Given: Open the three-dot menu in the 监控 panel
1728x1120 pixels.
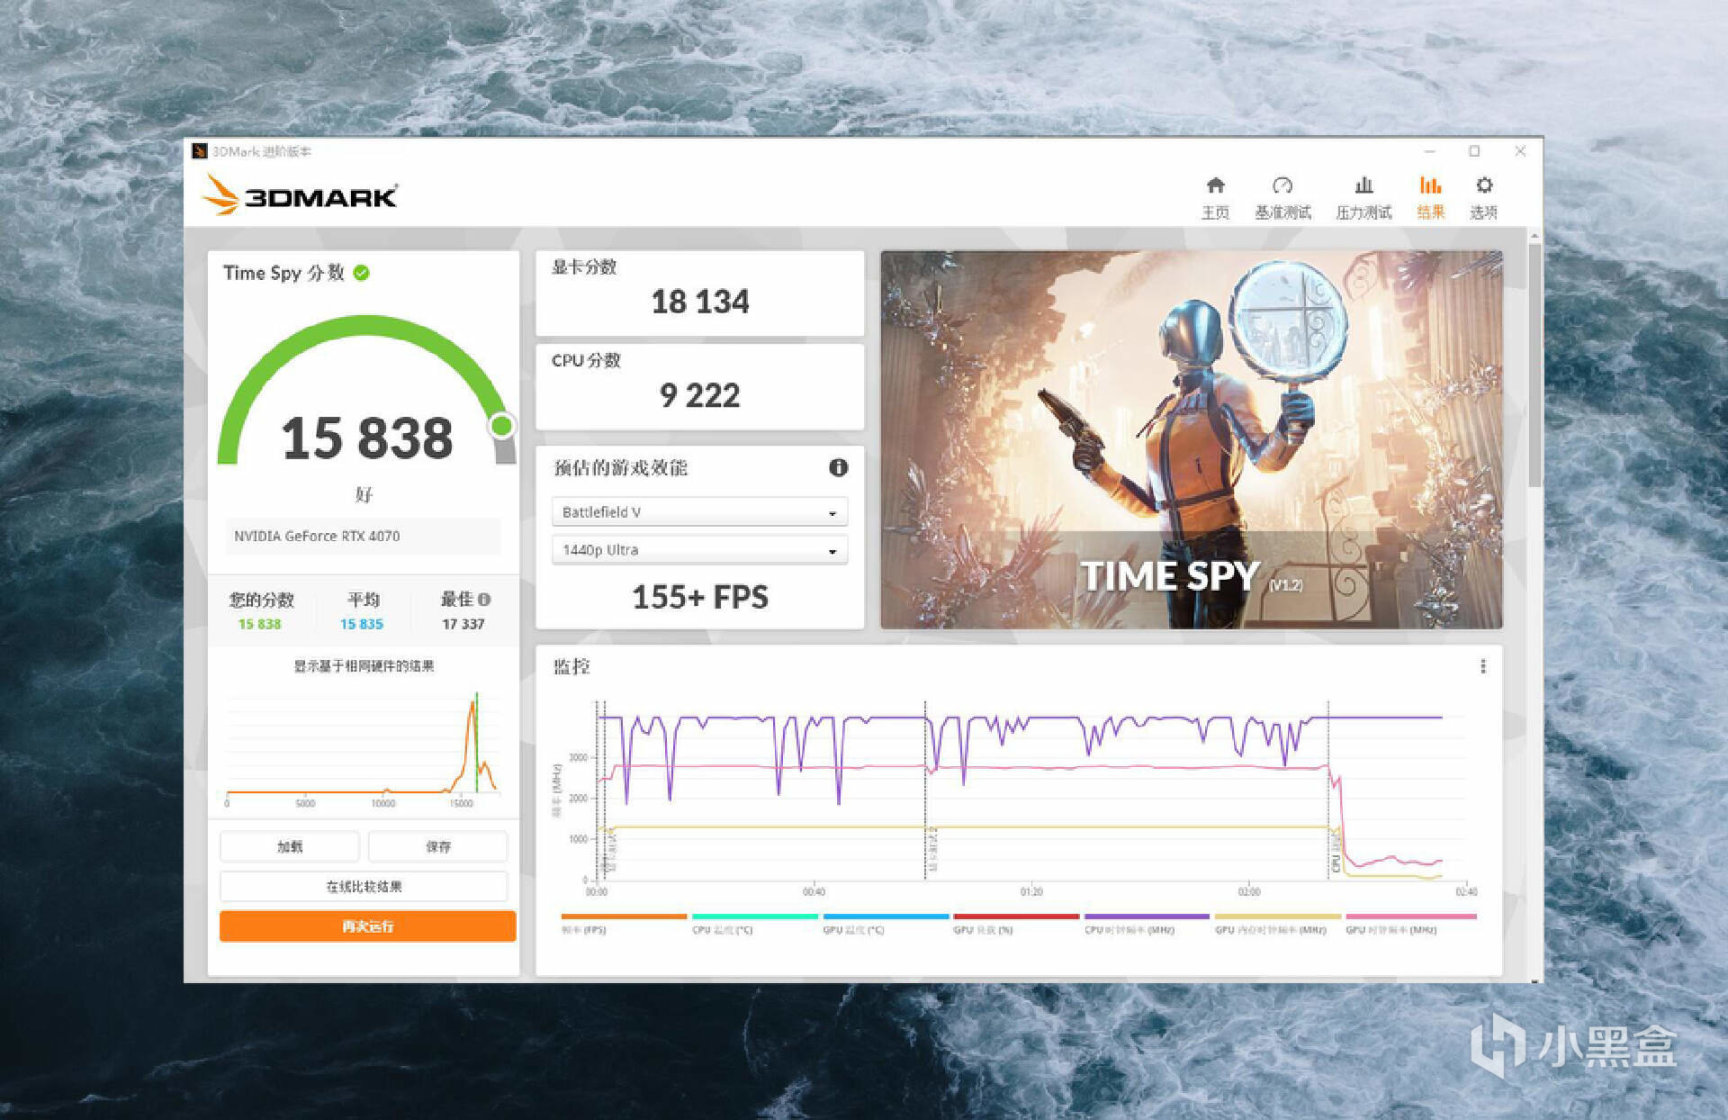Looking at the screenshot, I should tap(1483, 666).
